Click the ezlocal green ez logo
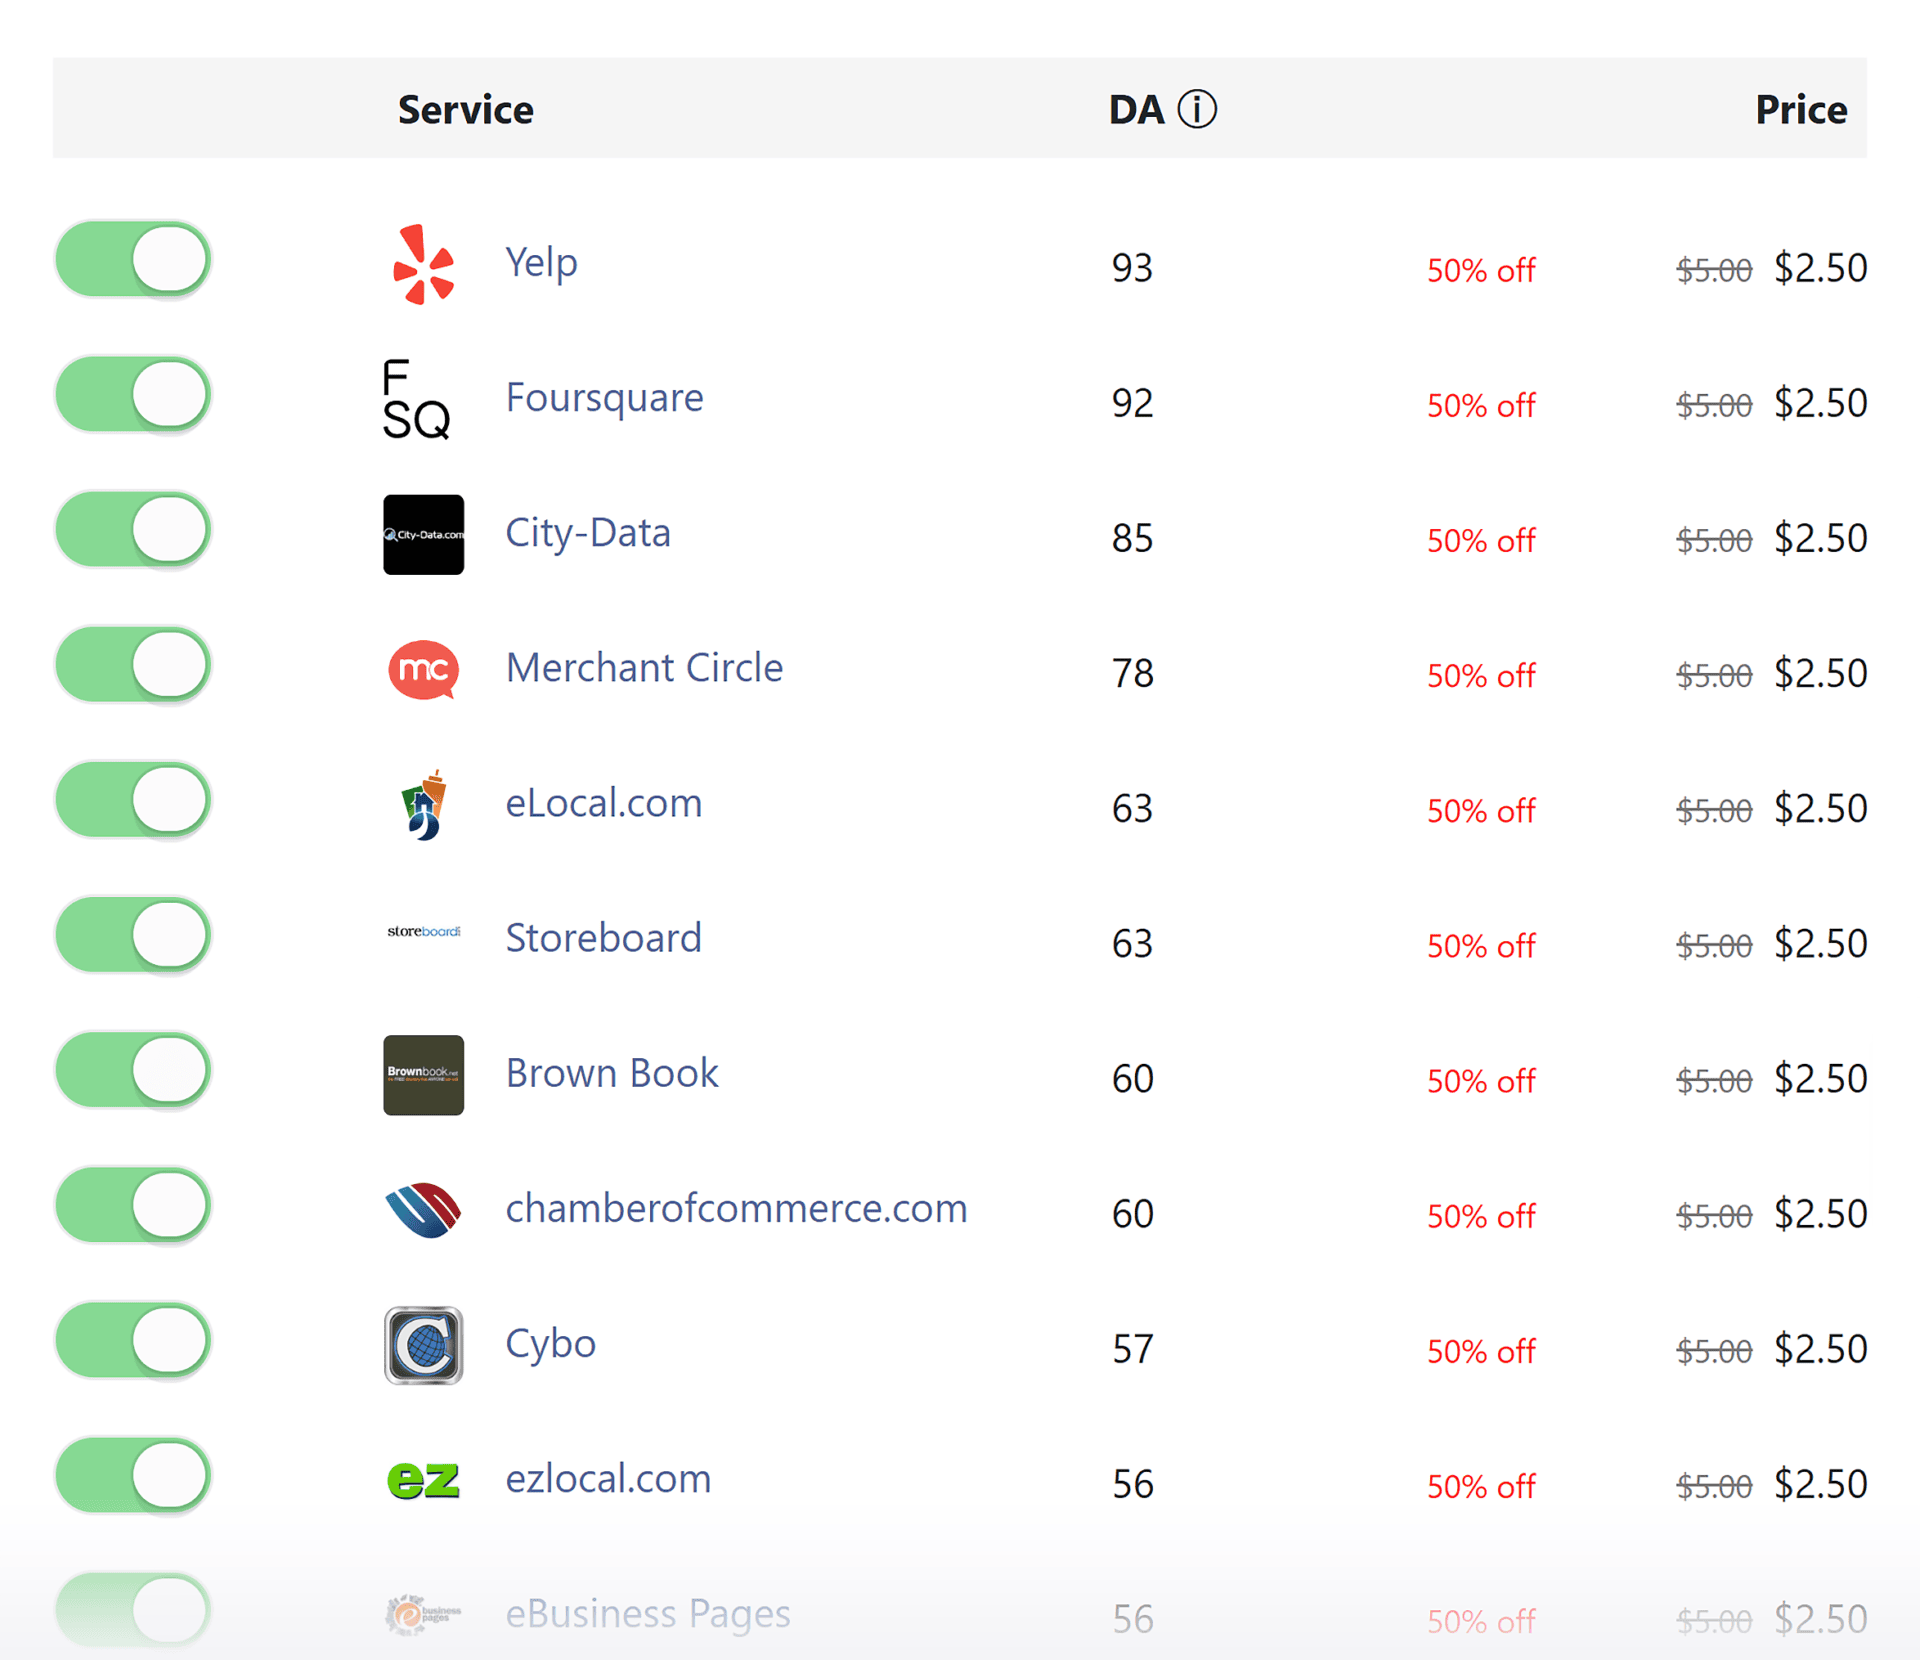The image size is (1920, 1660). coord(423,1480)
